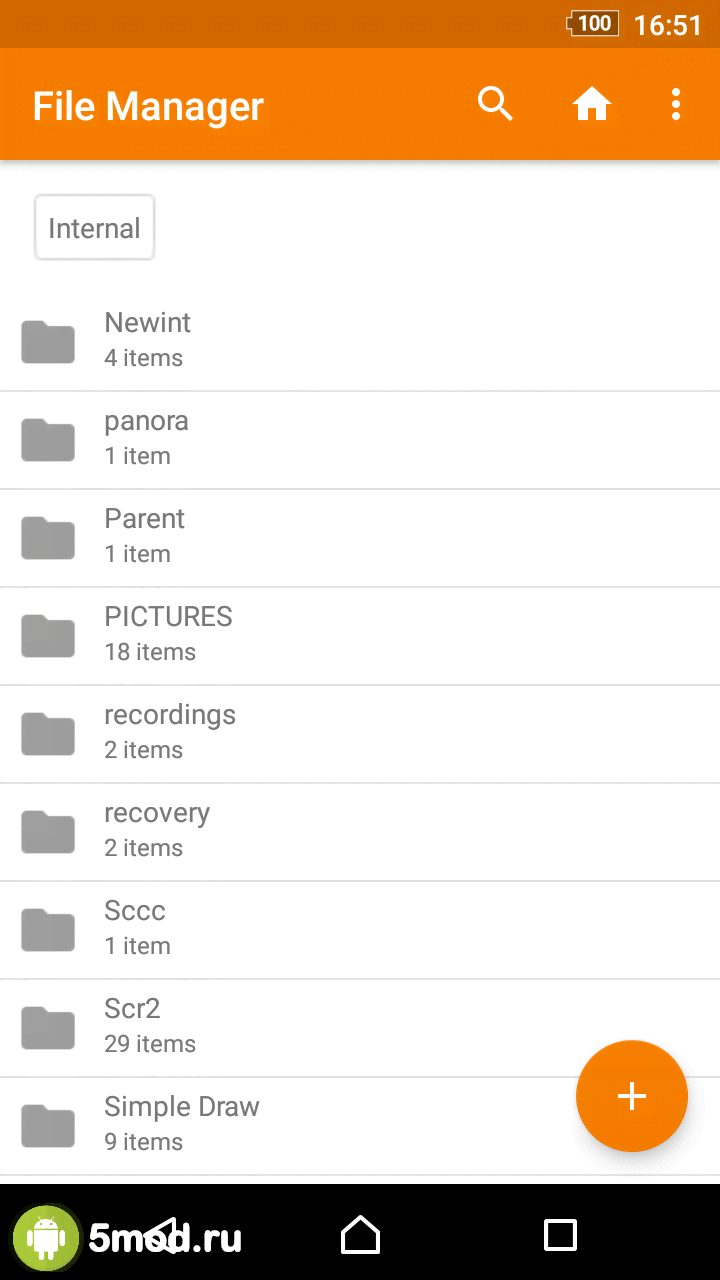Open the Sccc folder
Image resolution: width=720 pixels, height=1280 pixels.
pyautogui.click(x=360, y=929)
